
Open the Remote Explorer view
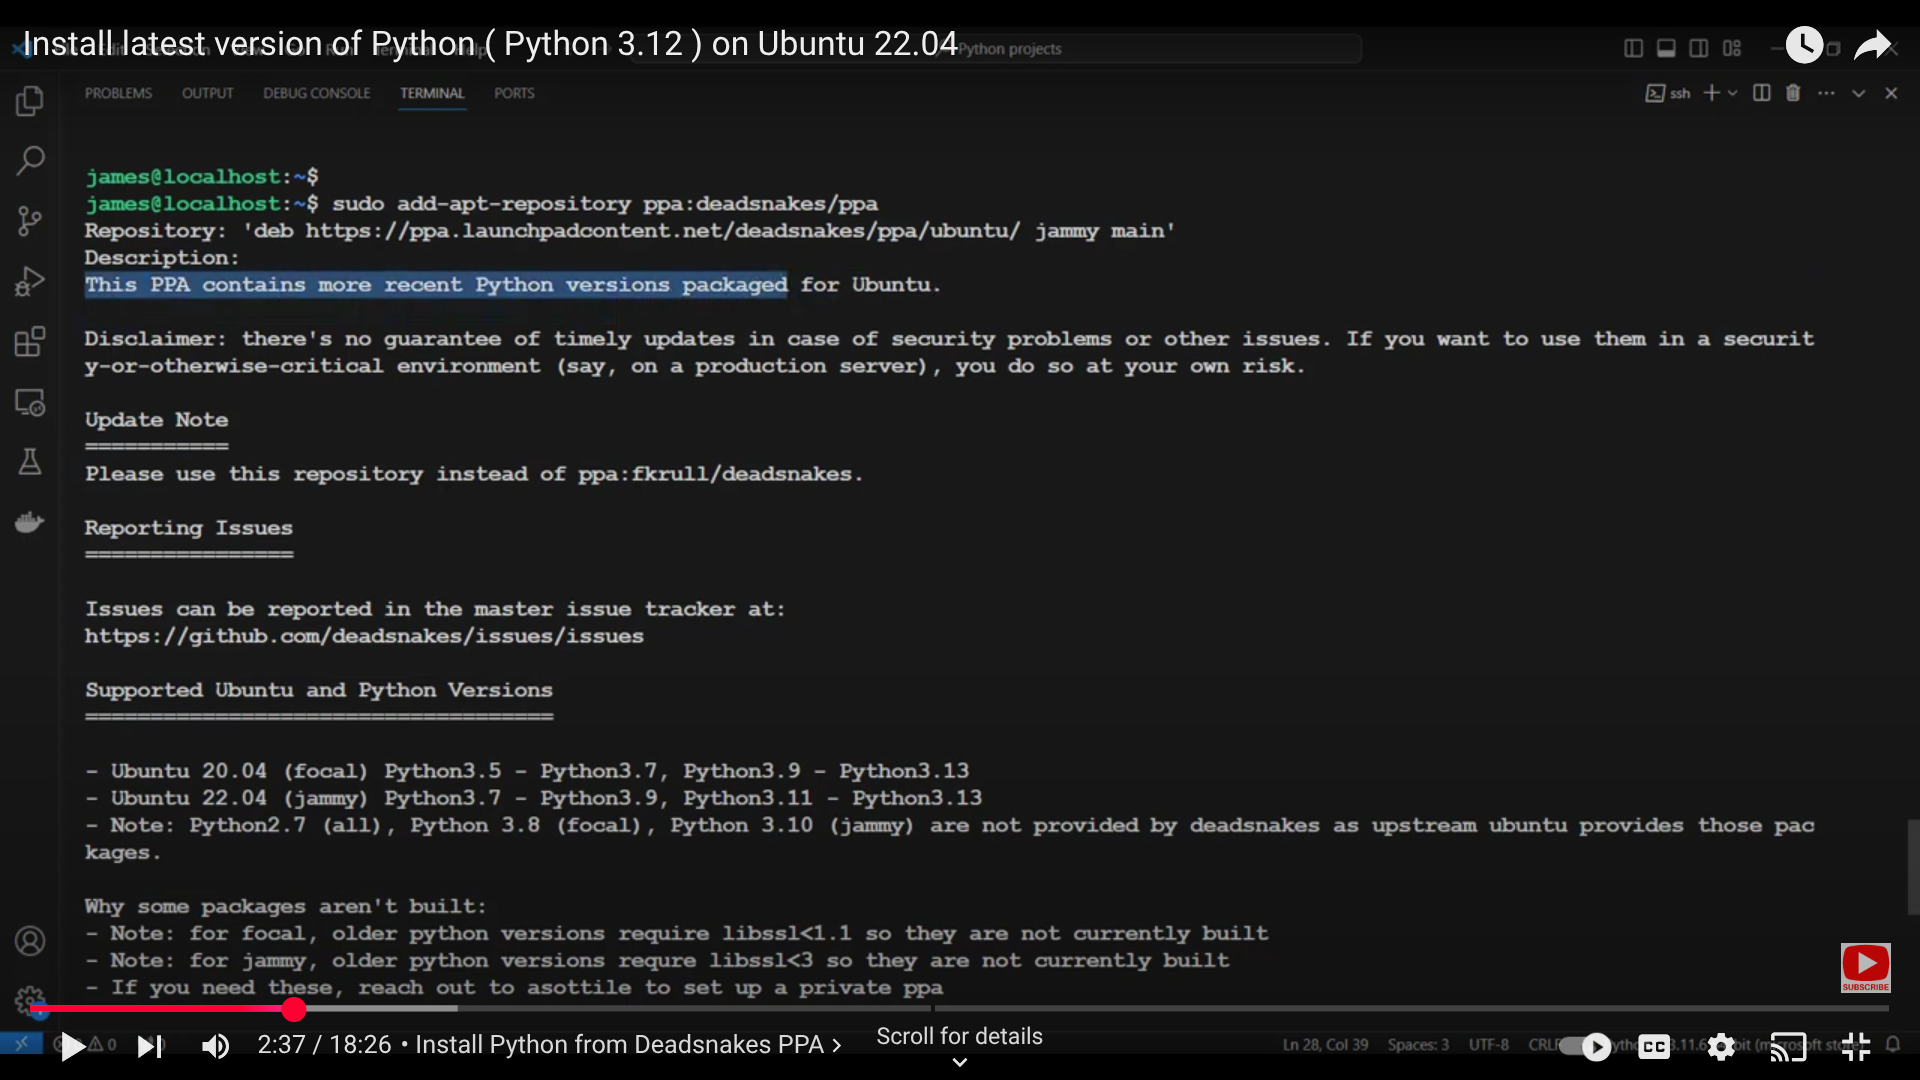point(30,402)
